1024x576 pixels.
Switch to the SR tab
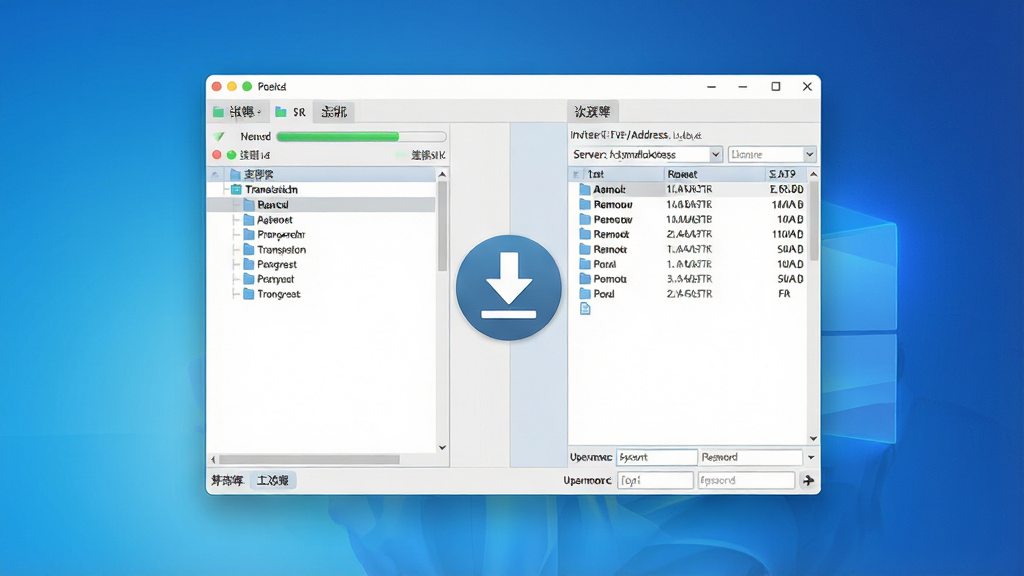click(x=291, y=112)
